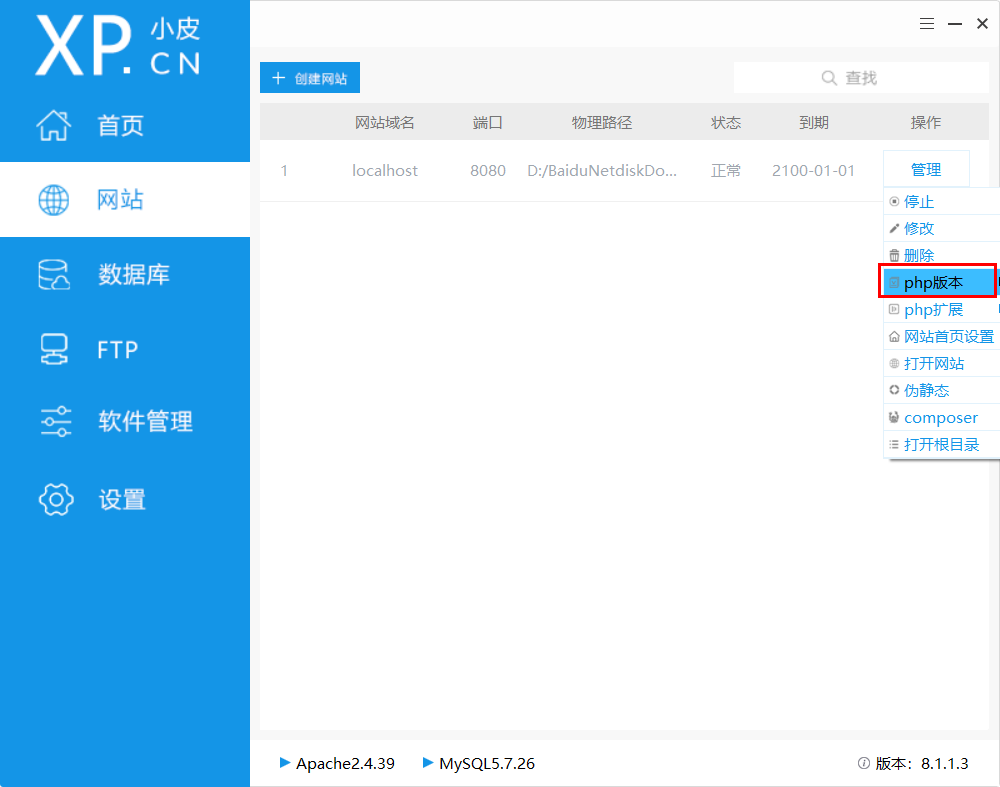Click the stop icon beside 停止
The image size is (1000, 787).
pyautogui.click(x=894, y=202)
